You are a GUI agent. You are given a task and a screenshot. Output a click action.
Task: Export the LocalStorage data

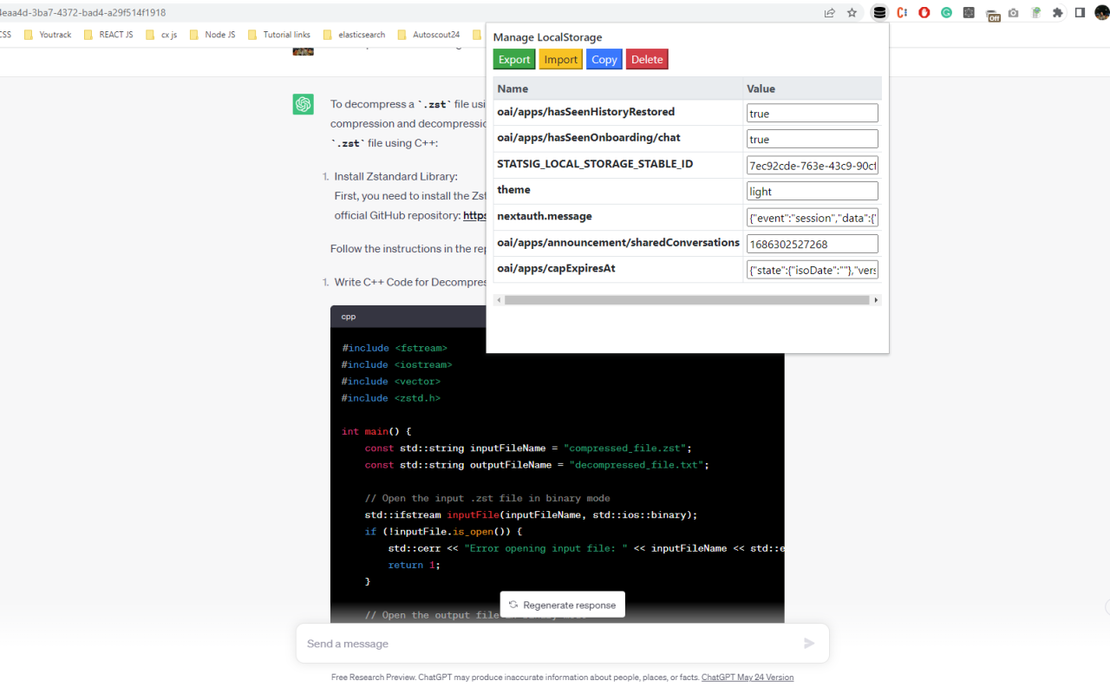pyautogui.click(x=513, y=59)
